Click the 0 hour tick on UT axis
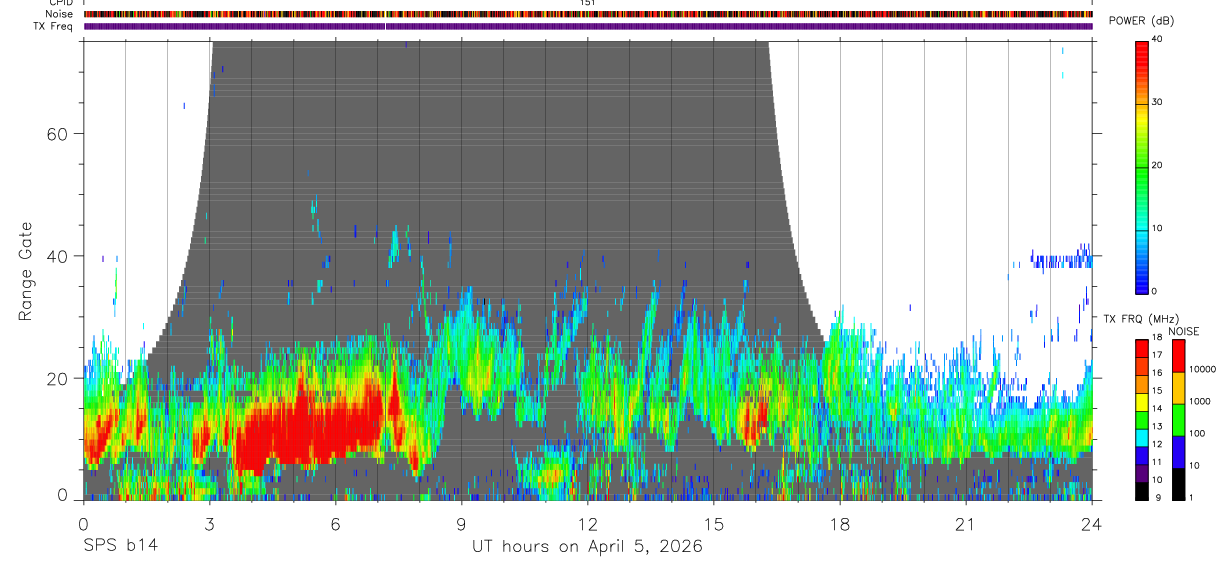Image resolution: width=1228 pixels, height=567 pixels. [83, 524]
